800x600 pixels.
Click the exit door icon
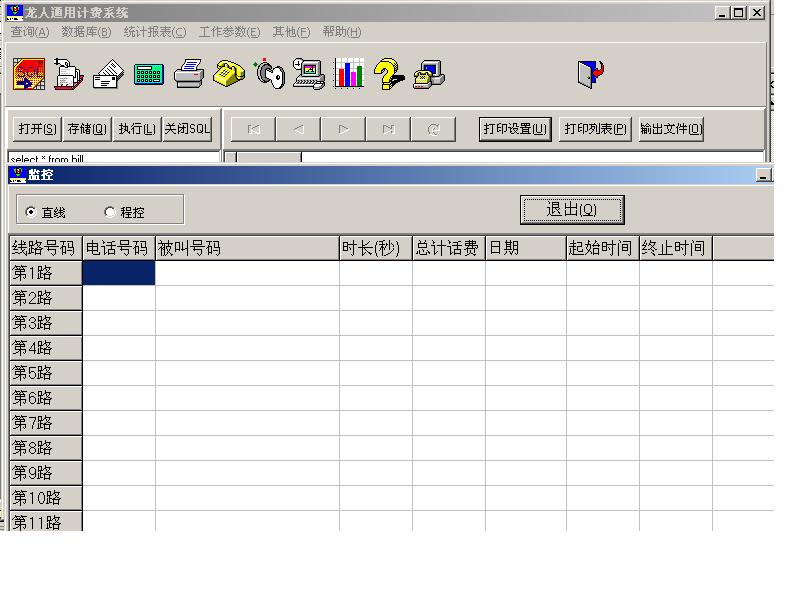coord(591,74)
